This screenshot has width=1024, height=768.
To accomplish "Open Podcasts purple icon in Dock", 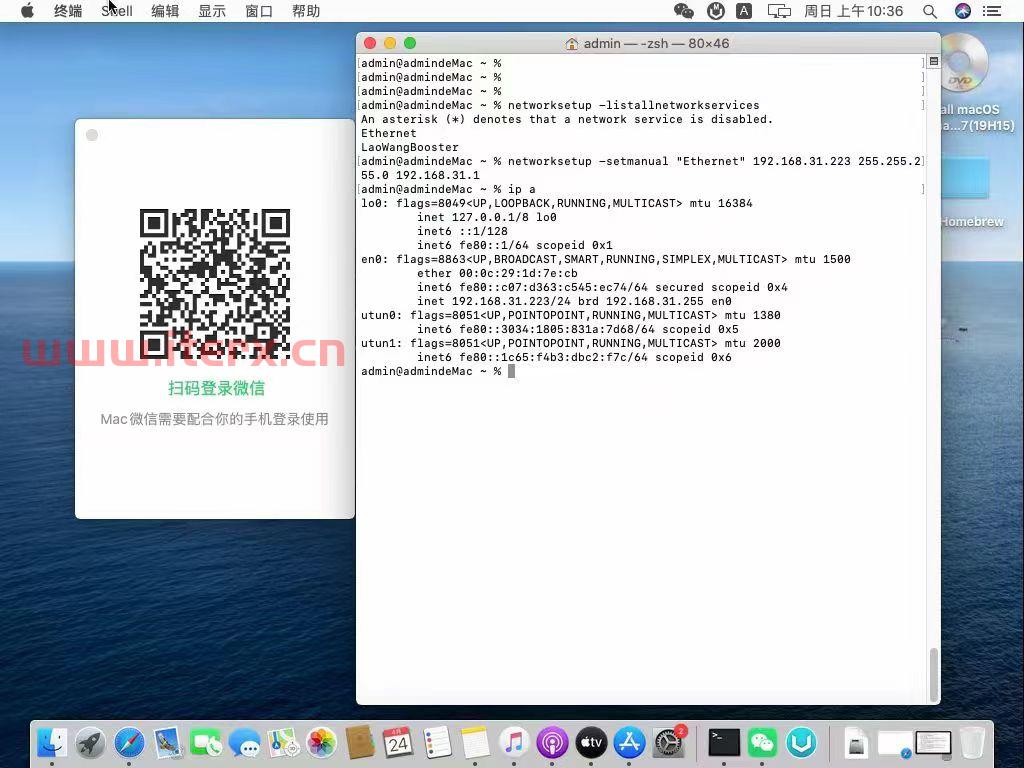I will click(x=552, y=743).
